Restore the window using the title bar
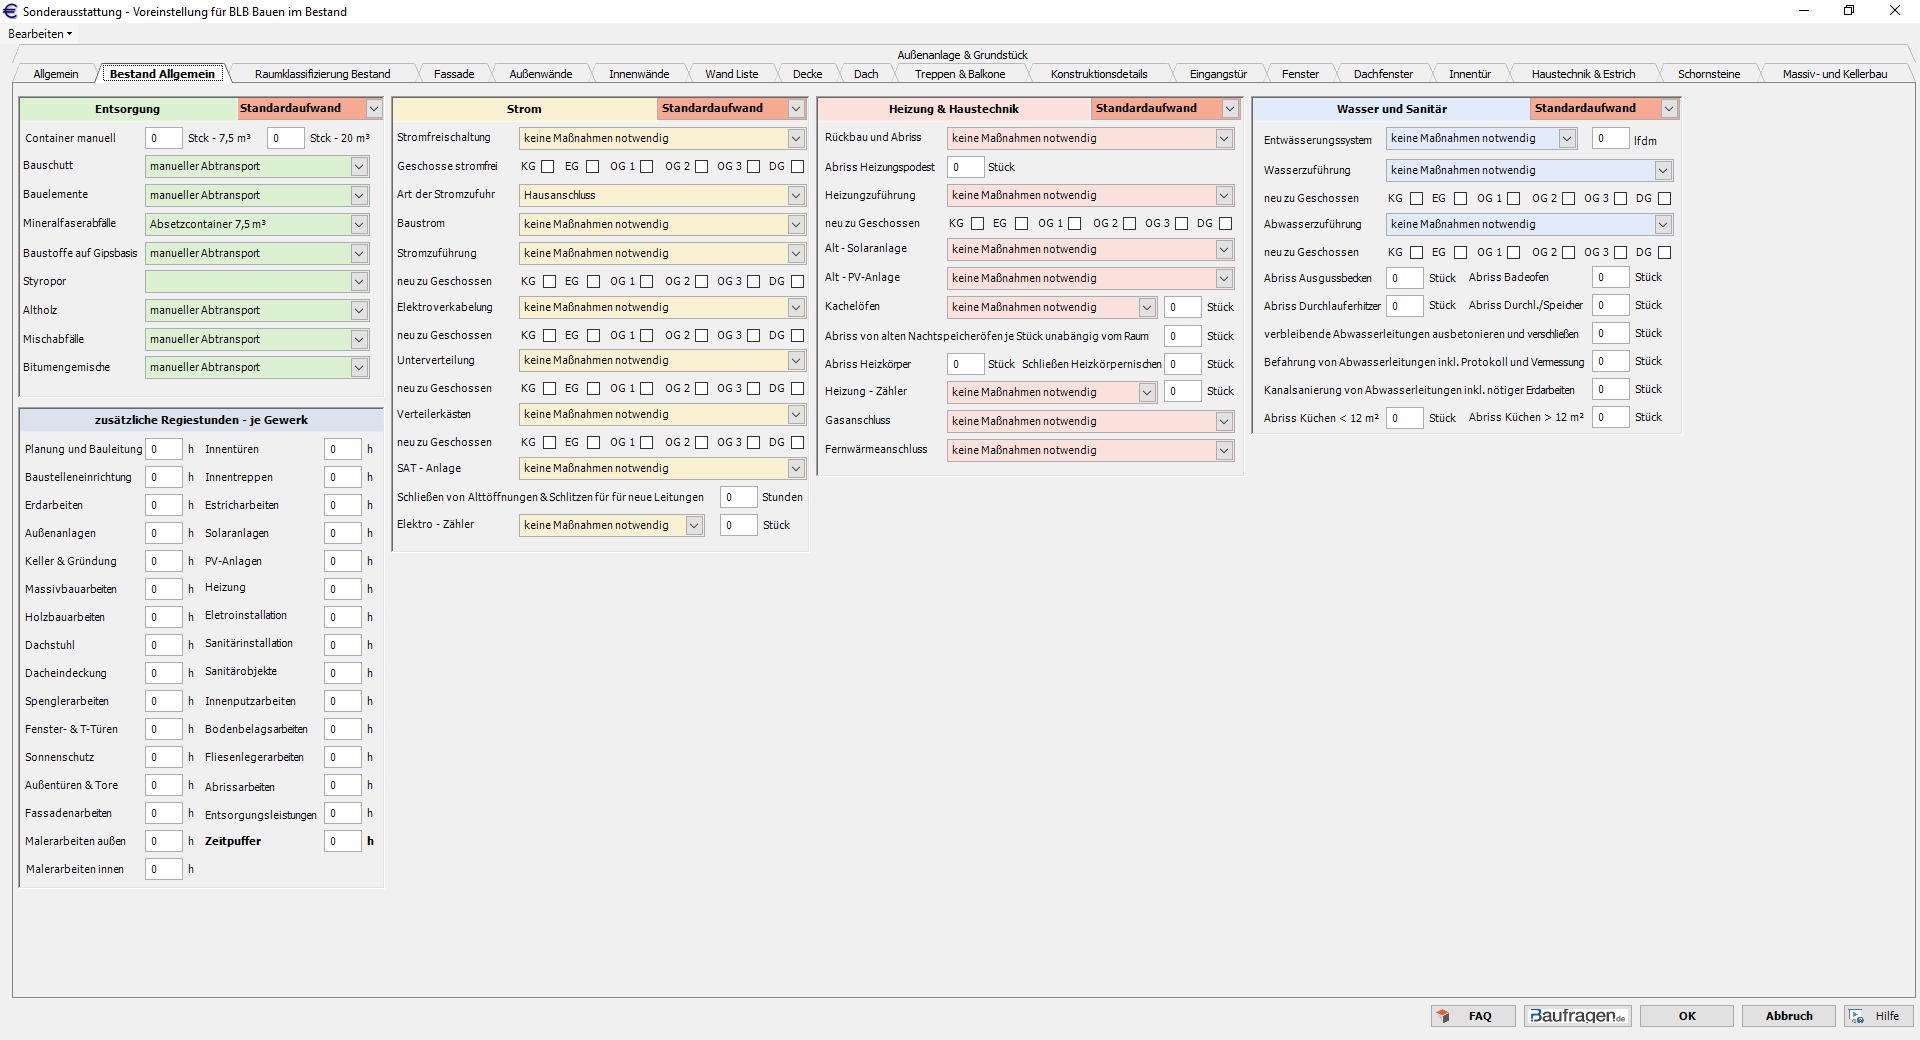Viewport: 1920px width, 1040px height. pos(1849,11)
